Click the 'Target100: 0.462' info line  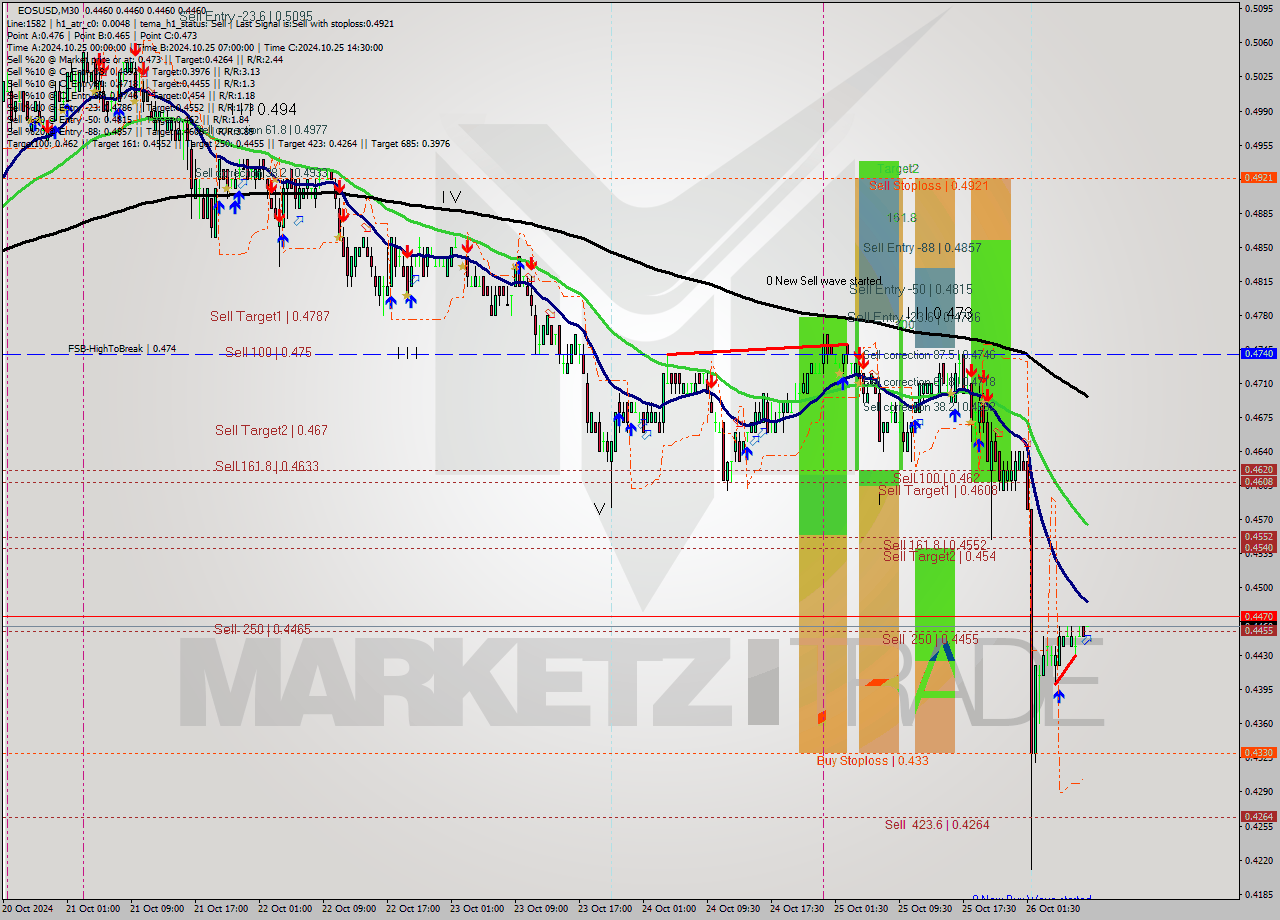[x=43, y=143]
